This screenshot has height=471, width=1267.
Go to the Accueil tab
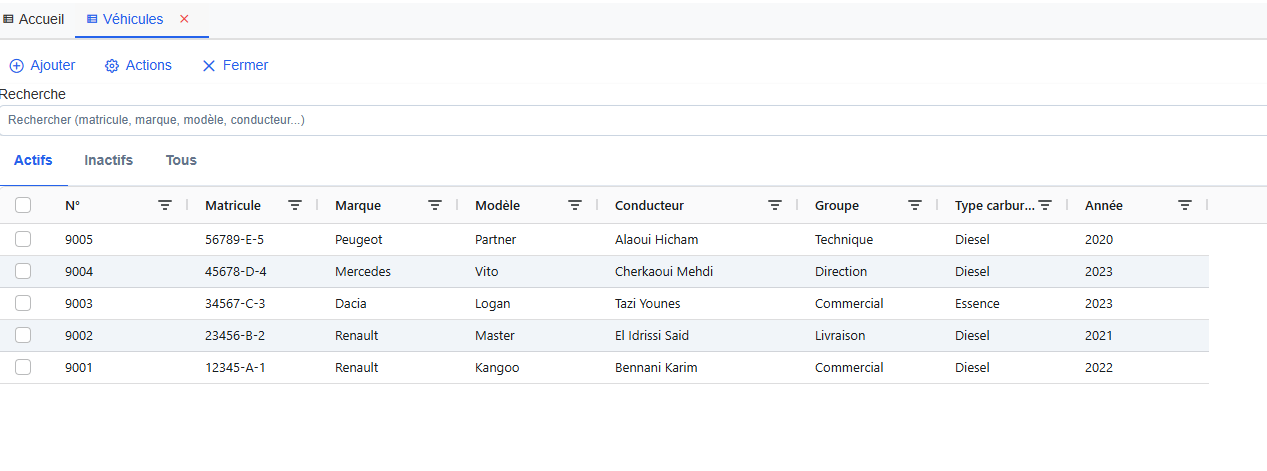pos(34,19)
